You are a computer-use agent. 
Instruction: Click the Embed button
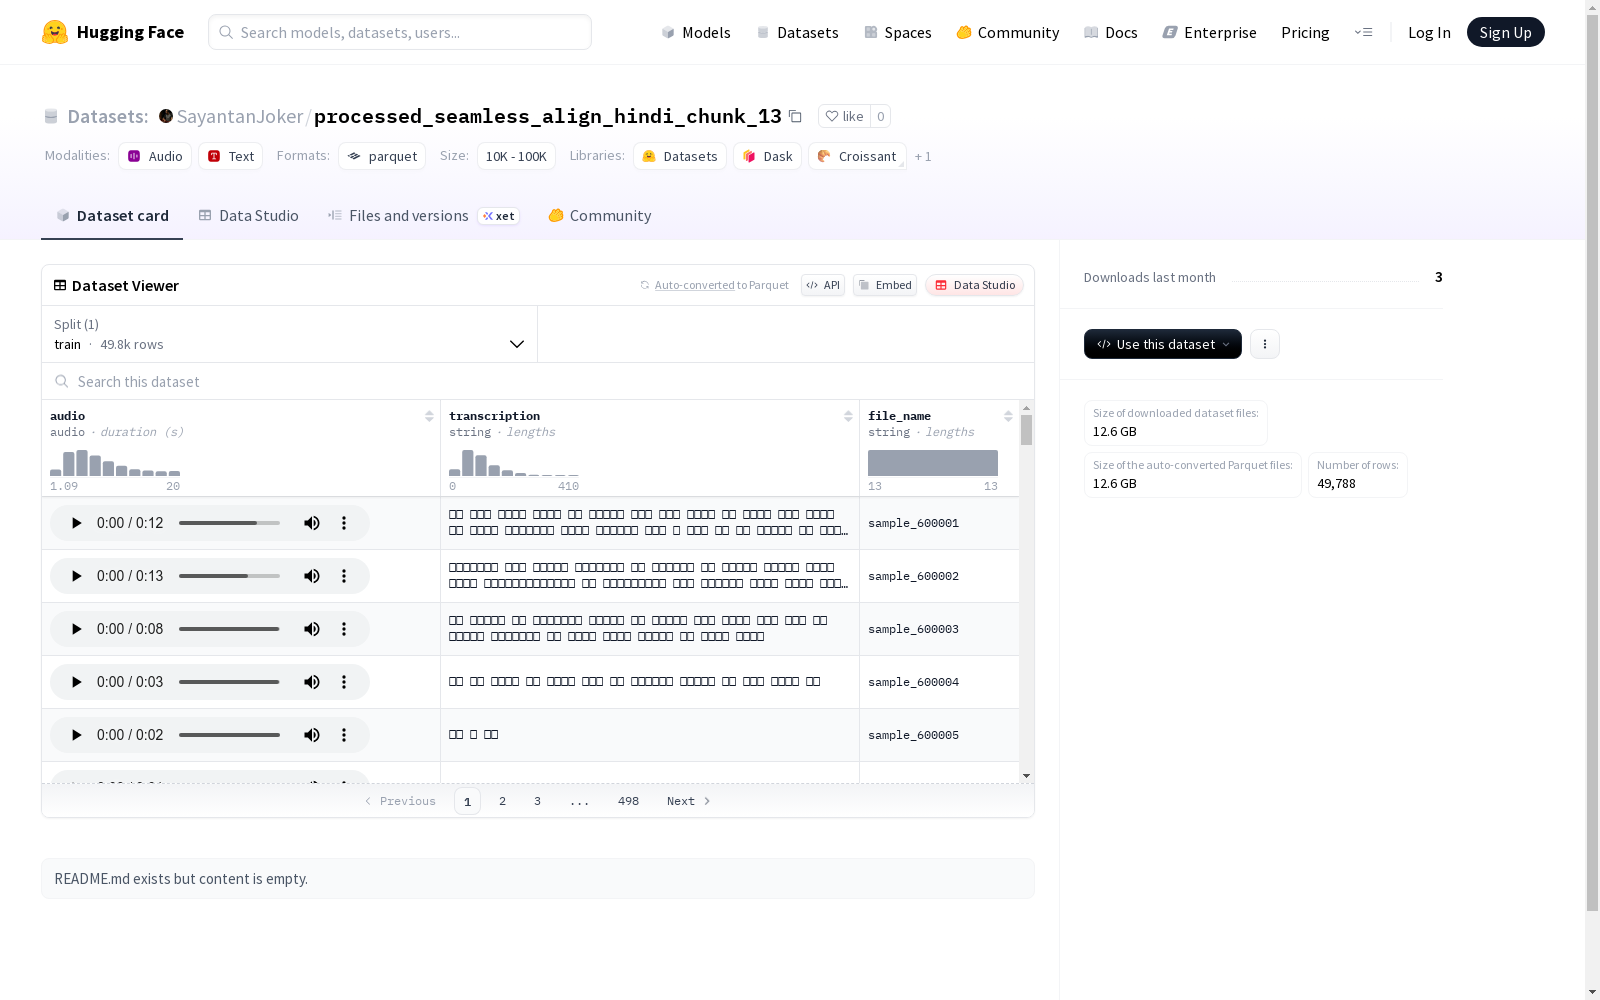(885, 285)
